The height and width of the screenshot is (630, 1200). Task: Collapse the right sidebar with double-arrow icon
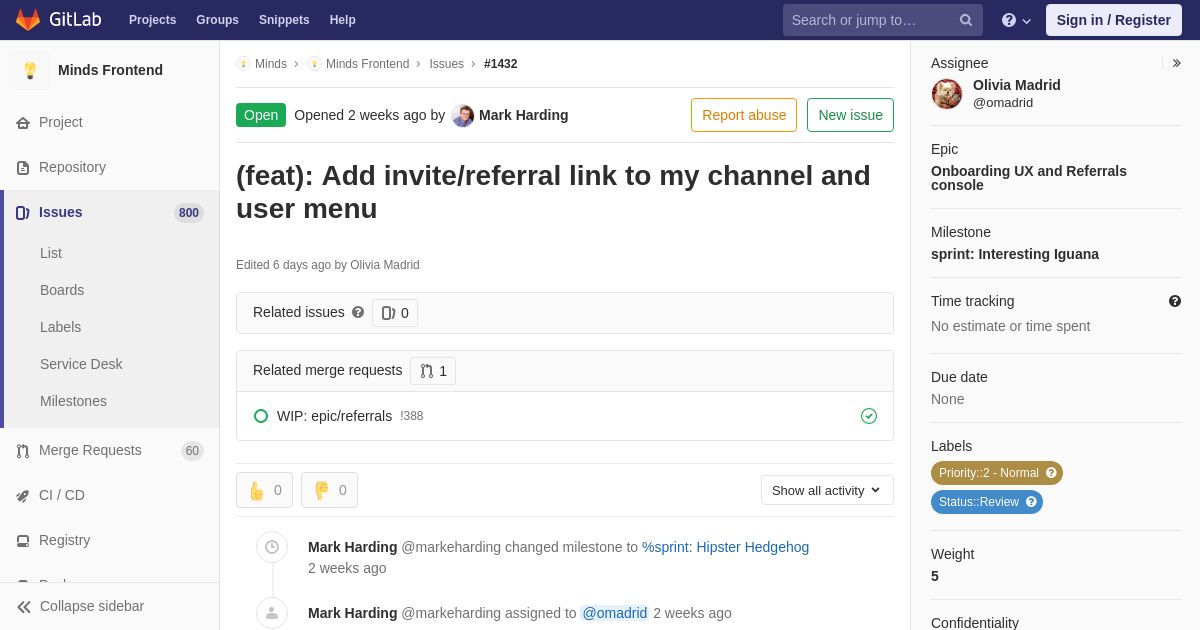tap(1176, 63)
